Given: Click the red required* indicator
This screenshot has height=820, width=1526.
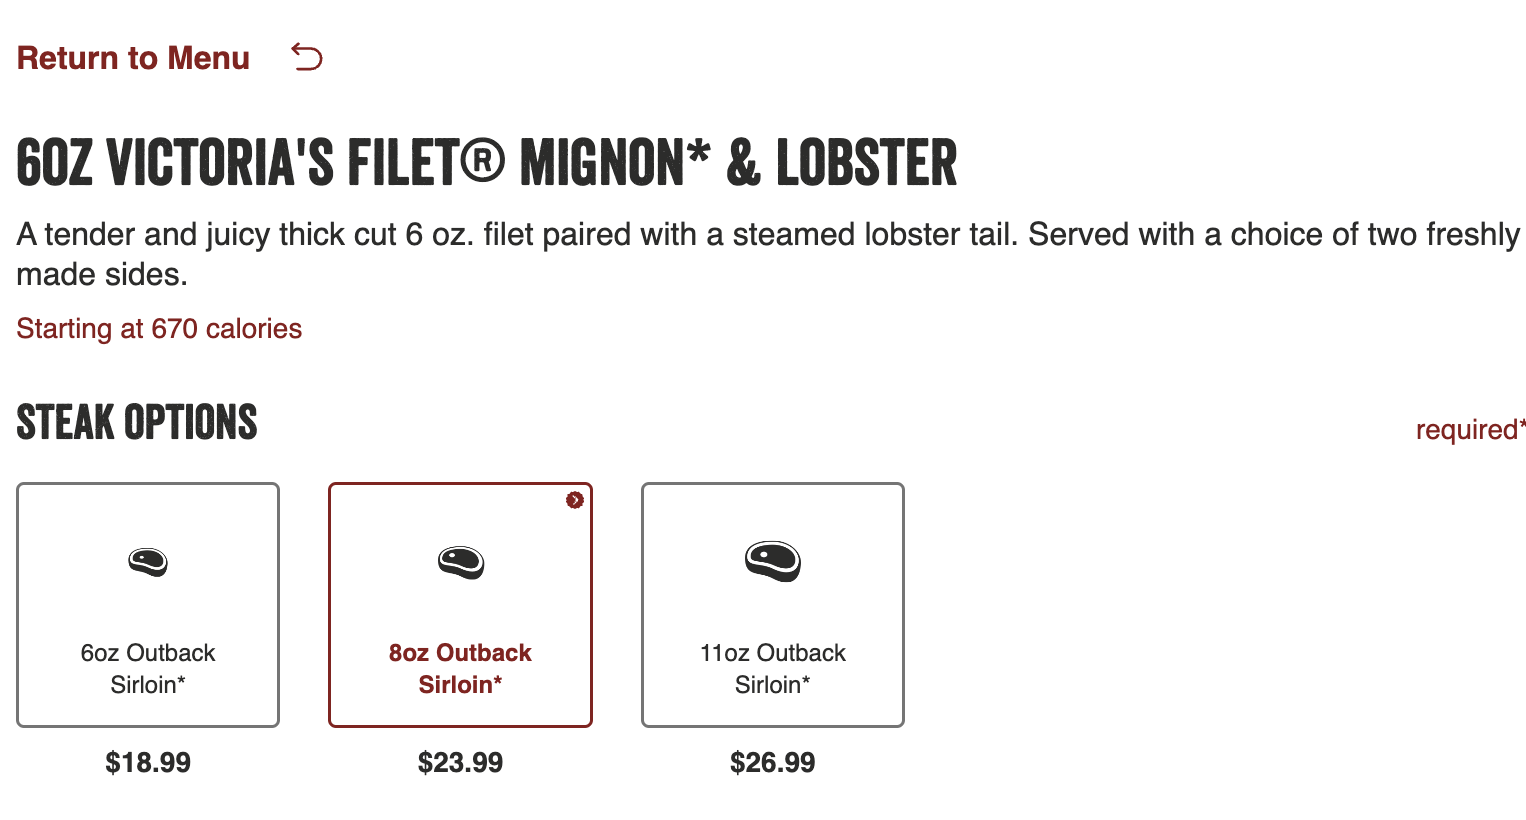Looking at the screenshot, I should (x=1470, y=429).
